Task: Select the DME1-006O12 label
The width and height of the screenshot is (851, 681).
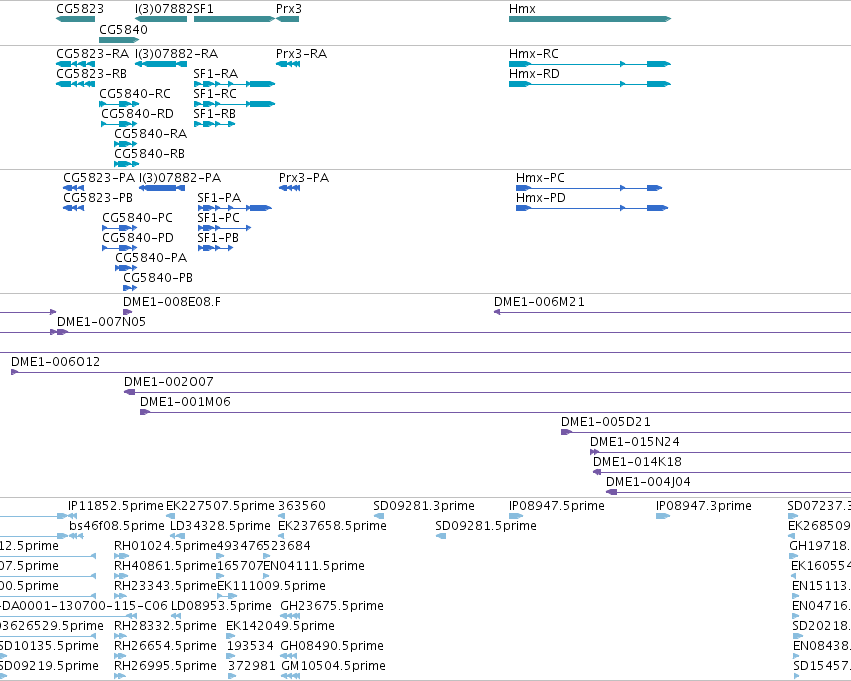Action: 55,362
